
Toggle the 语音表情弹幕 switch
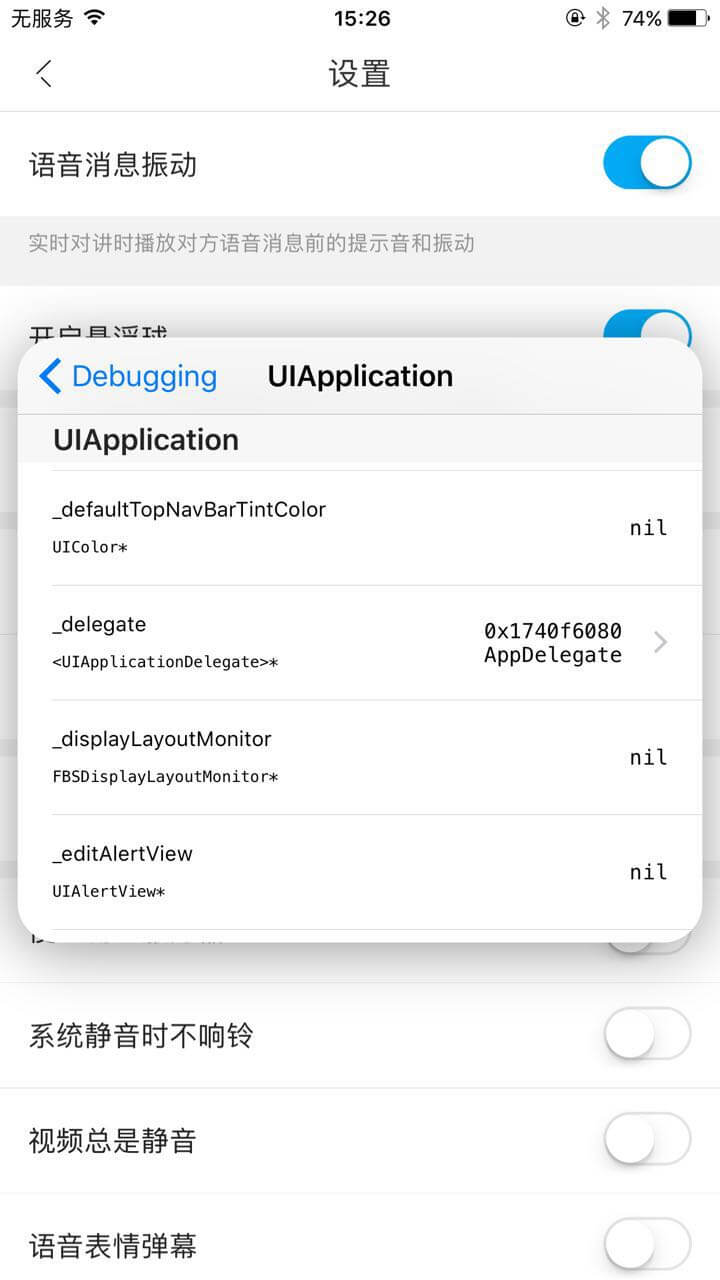(x=647, y=1244)
